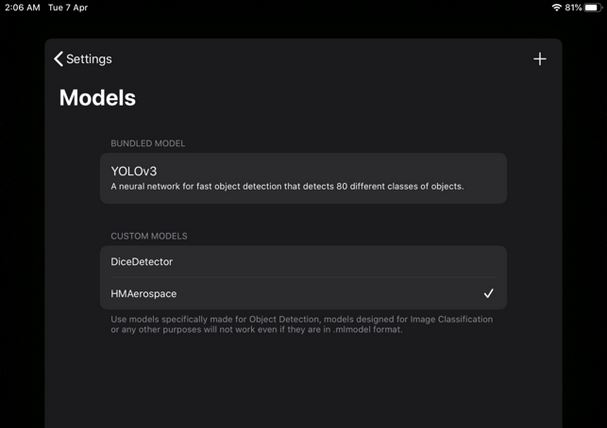Image resolution: width=607 pixels, height=428 pixels.
Task: Tap the 81% battery percentage
Action: [x=573, y=7]
